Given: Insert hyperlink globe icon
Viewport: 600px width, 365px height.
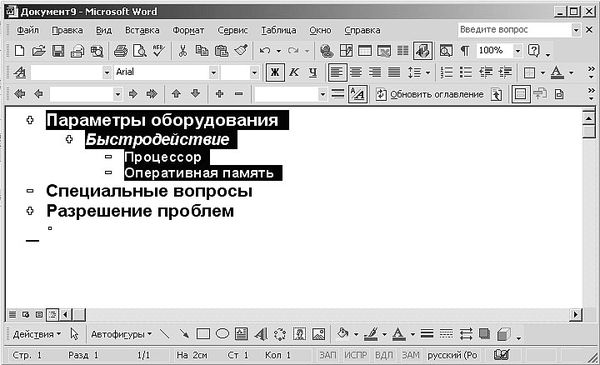Looking at the screenshot, I should click(326, 51).
